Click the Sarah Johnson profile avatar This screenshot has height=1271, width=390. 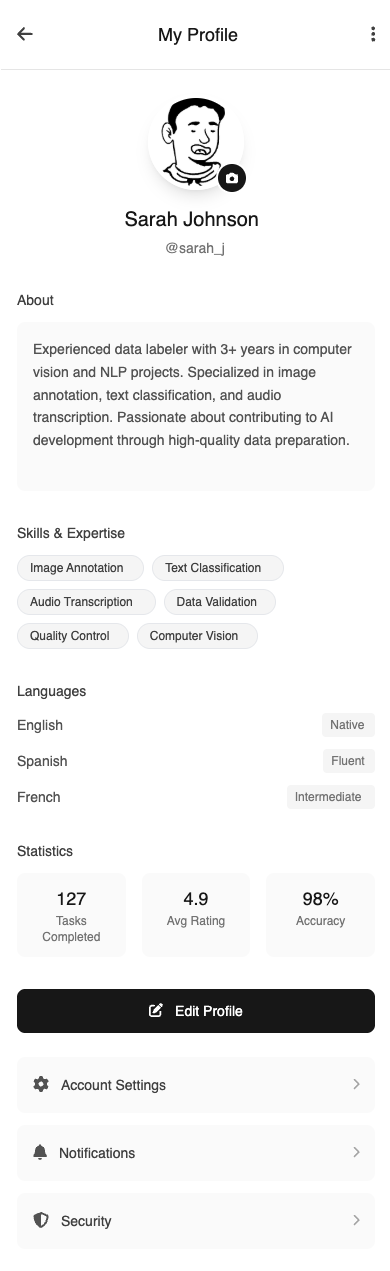[196, 143]
